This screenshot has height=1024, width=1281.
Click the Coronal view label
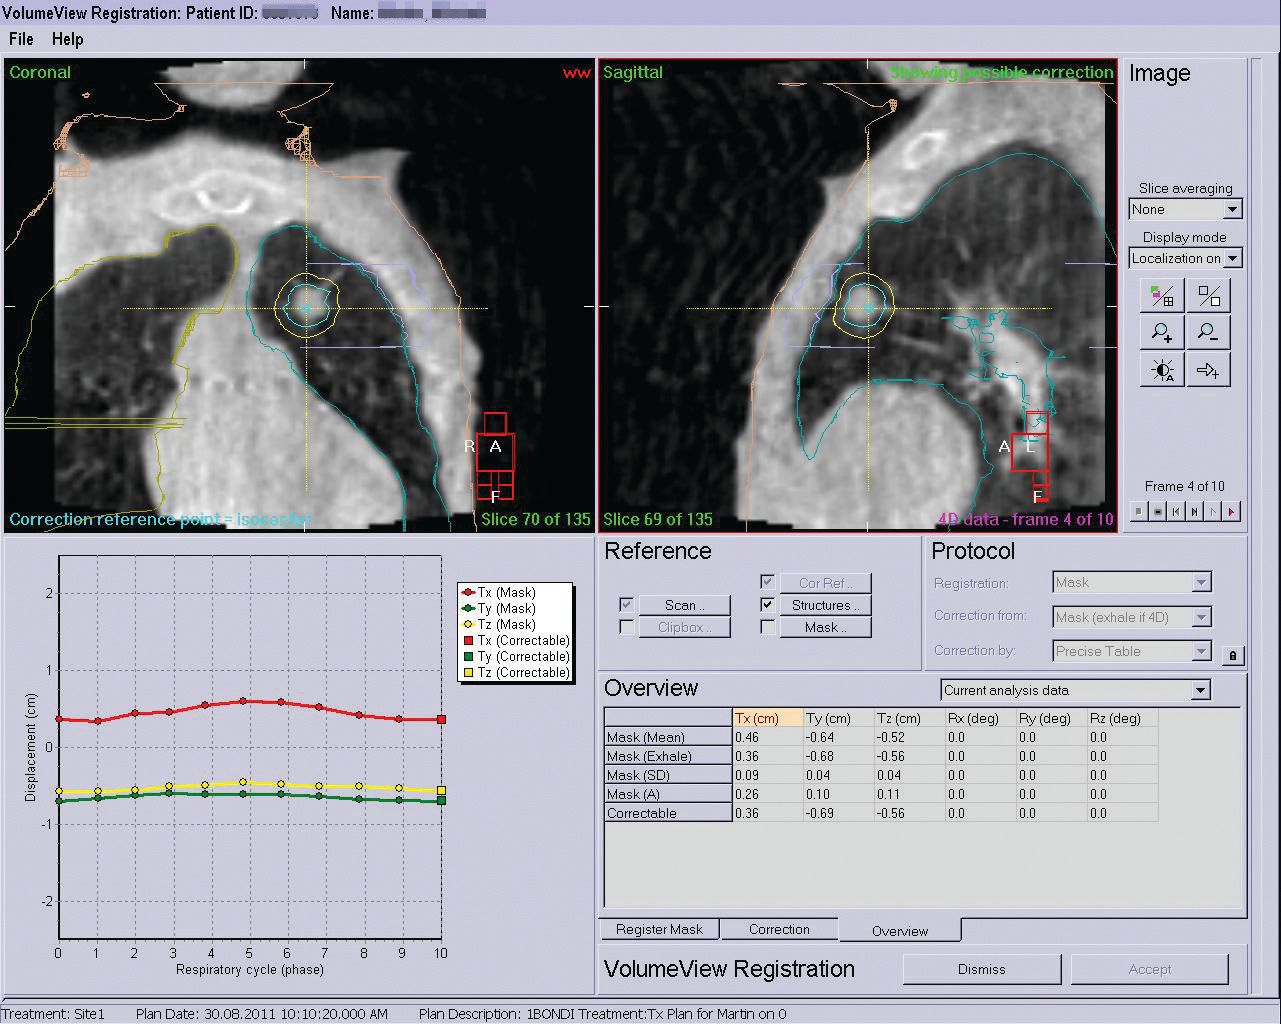coord(40,72)
